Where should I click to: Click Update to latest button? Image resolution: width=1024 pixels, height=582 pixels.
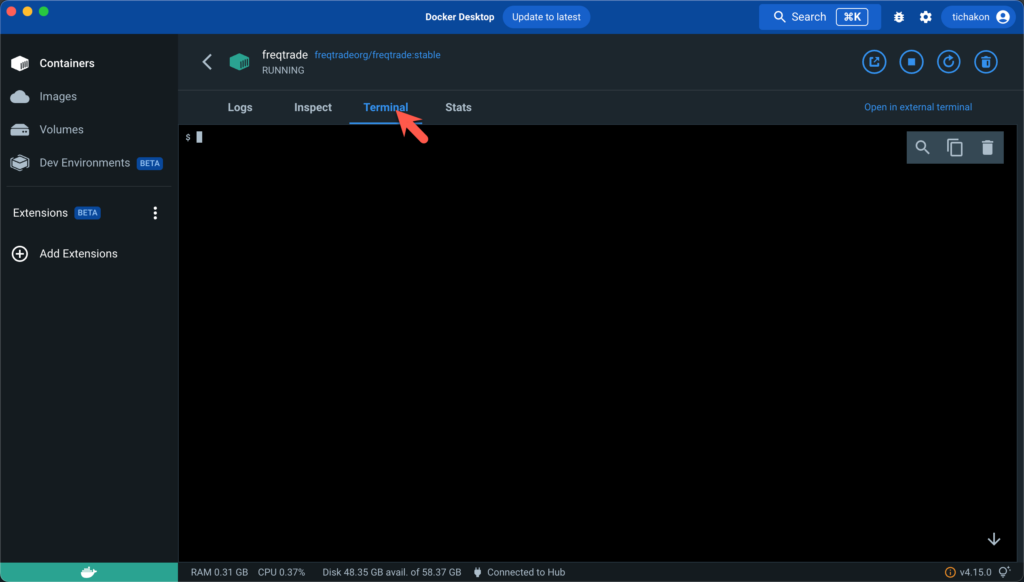tap(546, 17)
